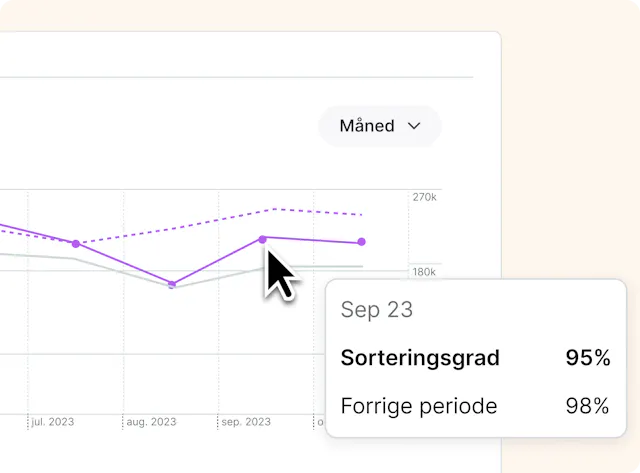Select the September data point on solid purple line

(x=263, y=239)
